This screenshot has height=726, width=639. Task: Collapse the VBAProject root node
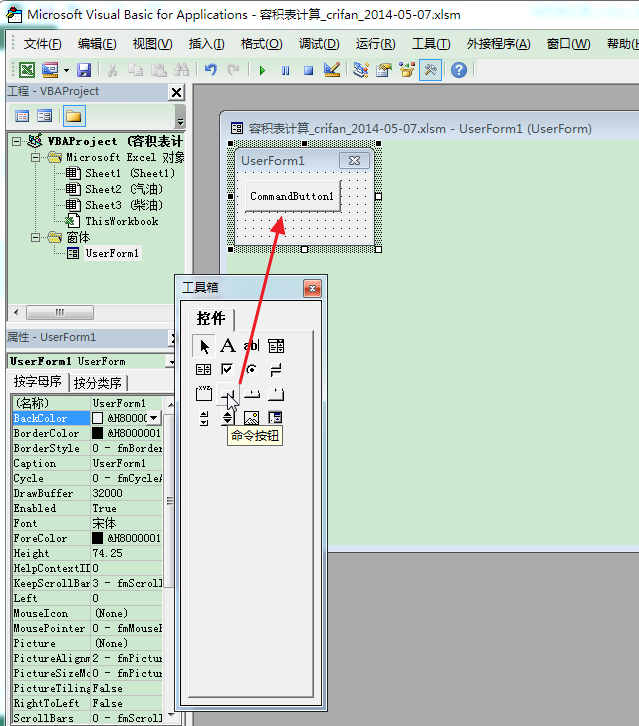click(x=17, y=141)
